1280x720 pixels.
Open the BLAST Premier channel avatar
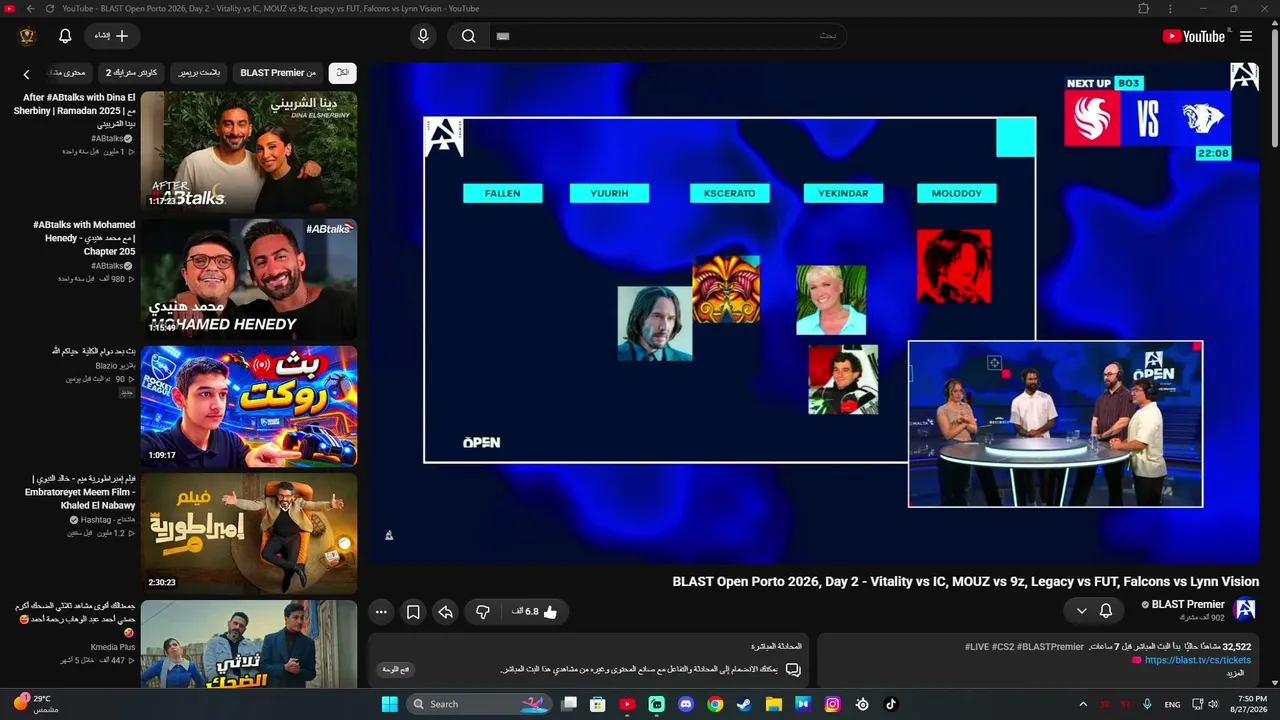[1245, 609]
